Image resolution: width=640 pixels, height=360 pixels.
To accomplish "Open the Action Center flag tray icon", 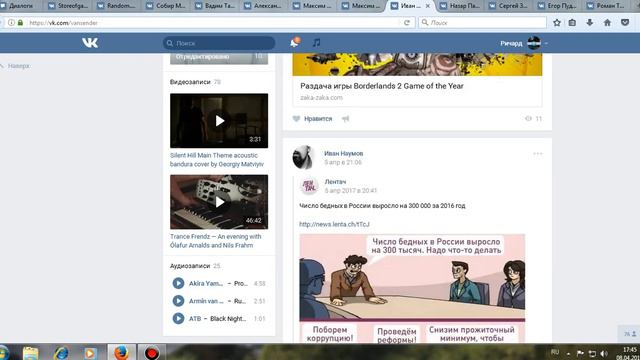I will click(x=580, y=353).
